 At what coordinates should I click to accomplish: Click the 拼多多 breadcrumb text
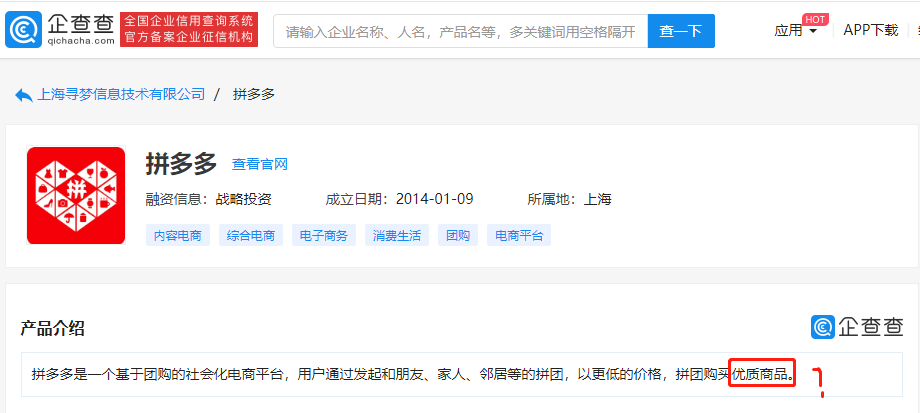pyautogui.click(x=254, y=94)
